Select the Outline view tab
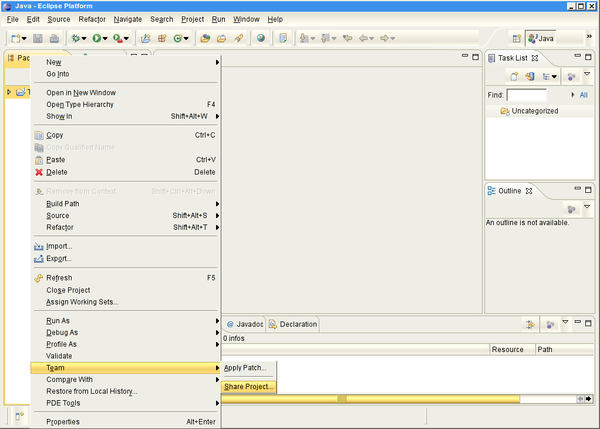 [x=510, y=191]
